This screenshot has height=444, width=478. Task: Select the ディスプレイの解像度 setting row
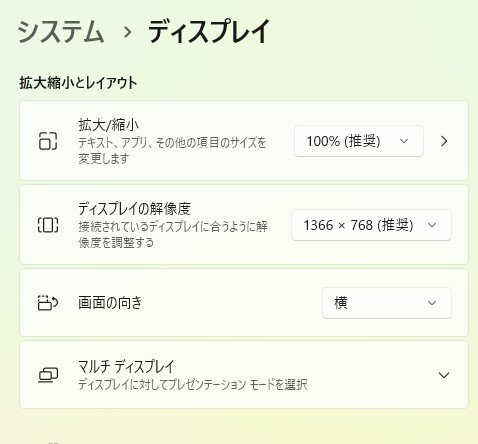pos(244,225)
